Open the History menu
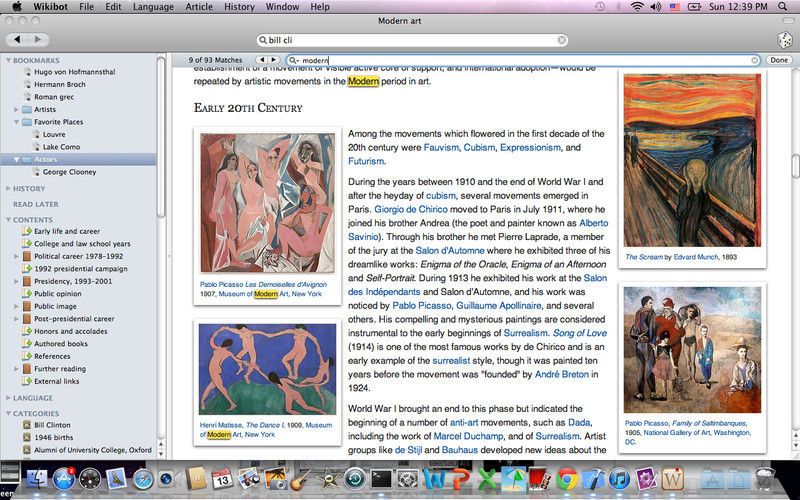 tap(239, 7)
